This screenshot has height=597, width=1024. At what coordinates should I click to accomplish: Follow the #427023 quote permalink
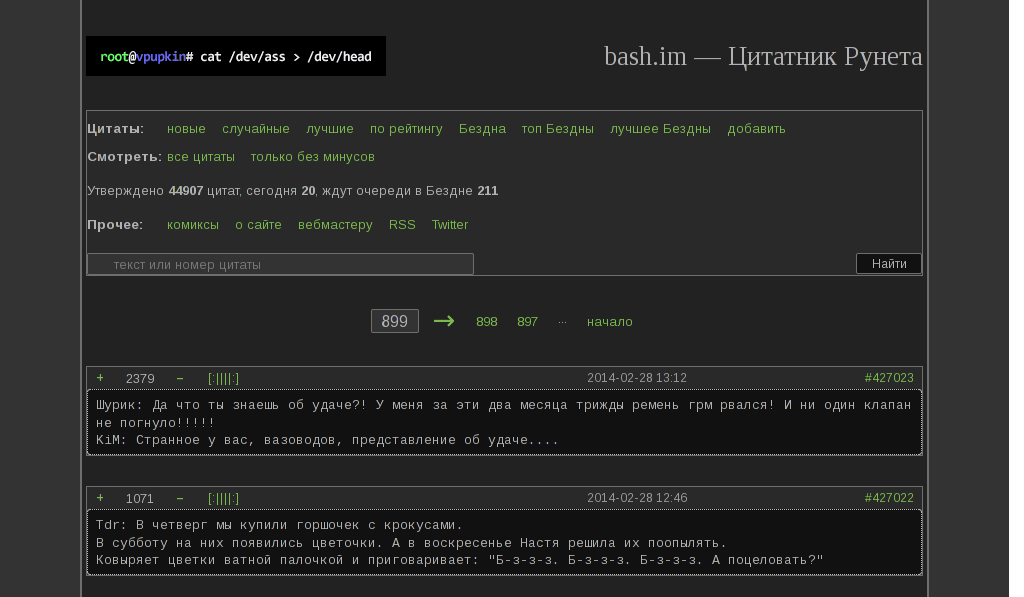coord(889,378)
